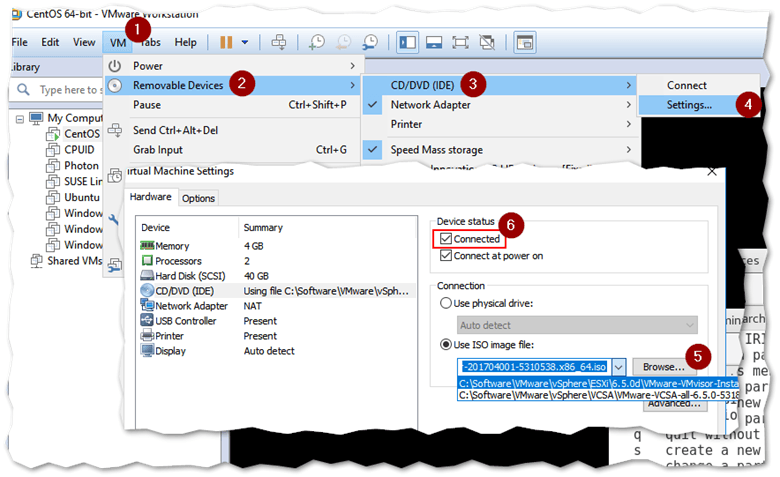
Task: Click the Shared VMs icon
Action: pos(36,261)
